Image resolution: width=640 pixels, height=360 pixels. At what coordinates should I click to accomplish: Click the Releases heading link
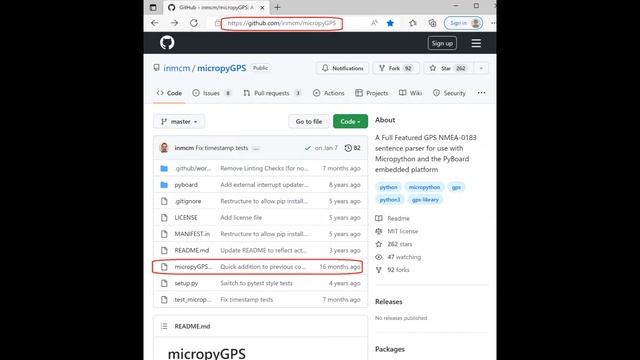click(x=389, y=302)
